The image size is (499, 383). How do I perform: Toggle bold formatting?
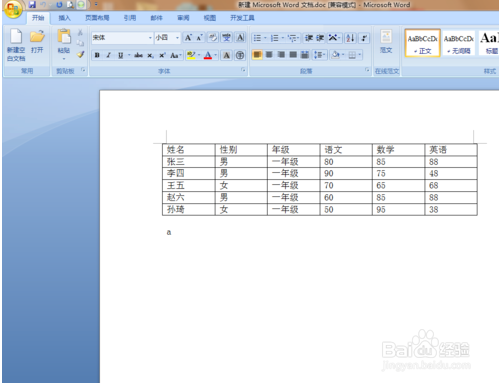(97, 55)
